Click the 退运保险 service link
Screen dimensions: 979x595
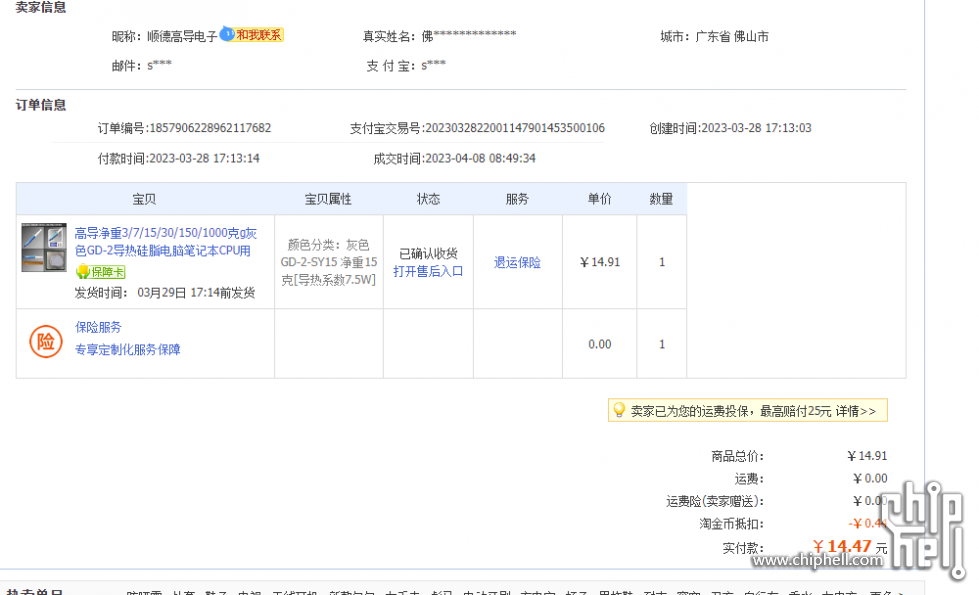click(x=517, y=262)
